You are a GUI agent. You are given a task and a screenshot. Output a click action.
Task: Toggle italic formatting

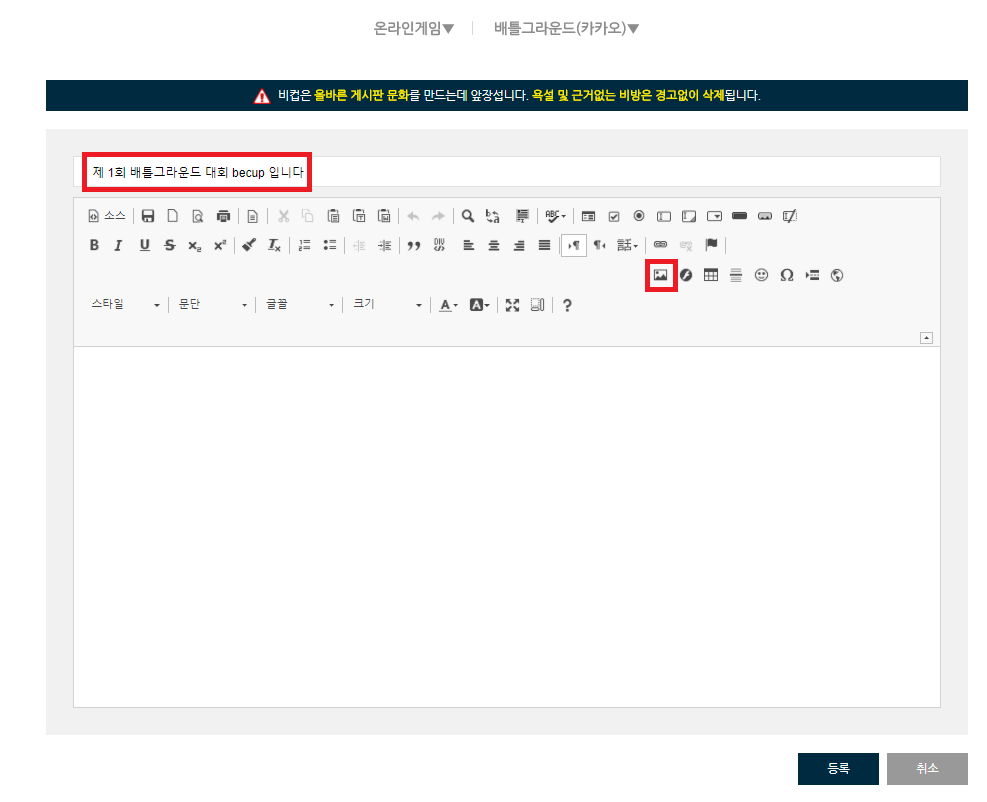[x=118, y=245]
